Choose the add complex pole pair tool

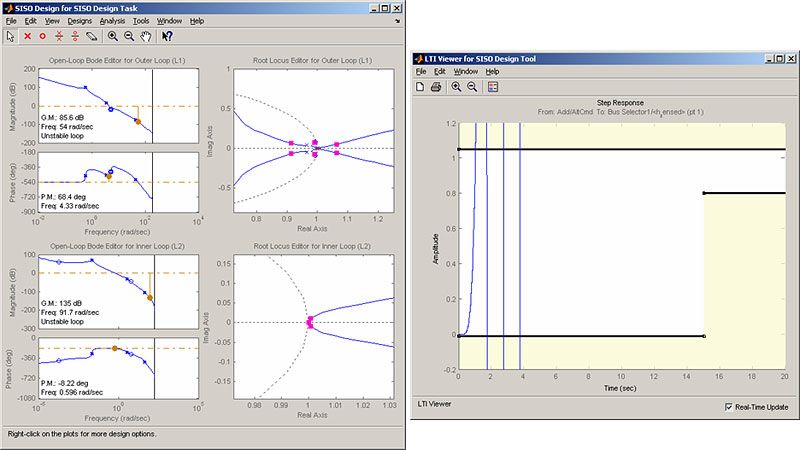(59, 36)
